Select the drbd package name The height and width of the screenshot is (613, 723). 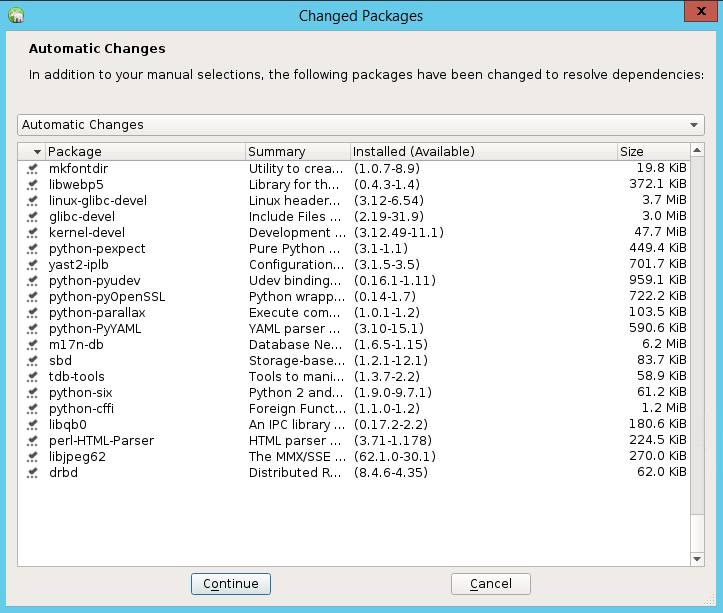63,473
